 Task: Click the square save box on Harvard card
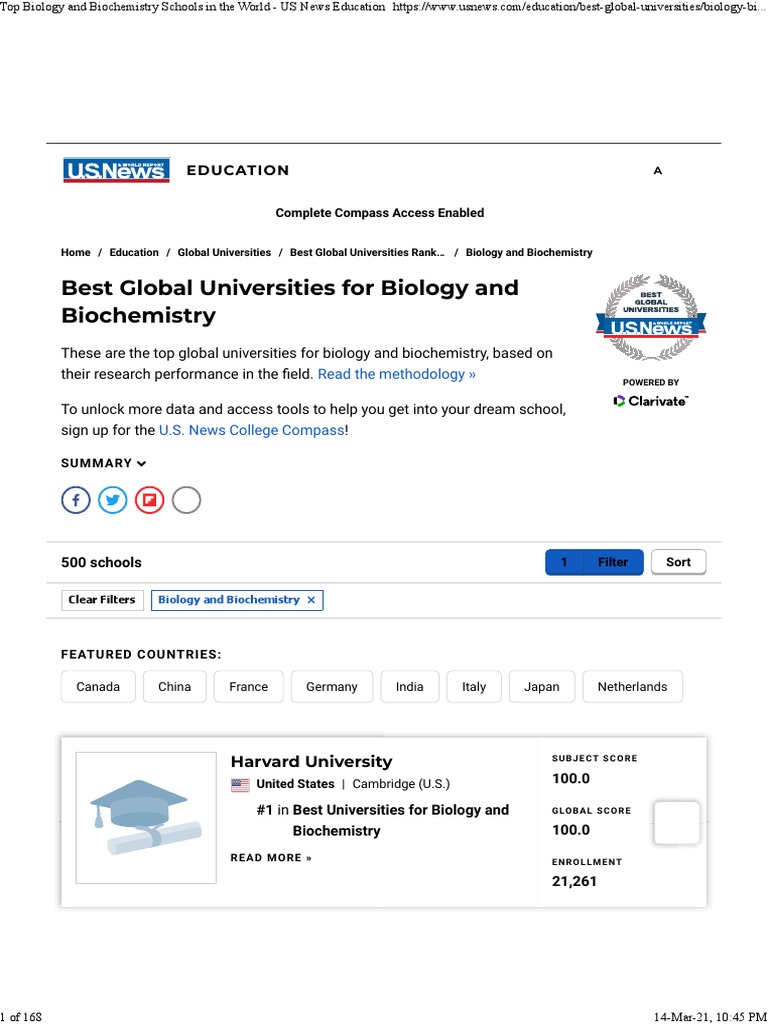677,823
